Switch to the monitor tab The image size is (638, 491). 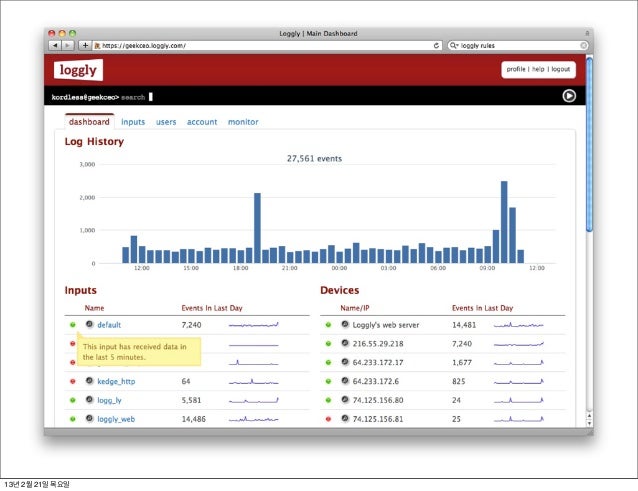point(243,122)
